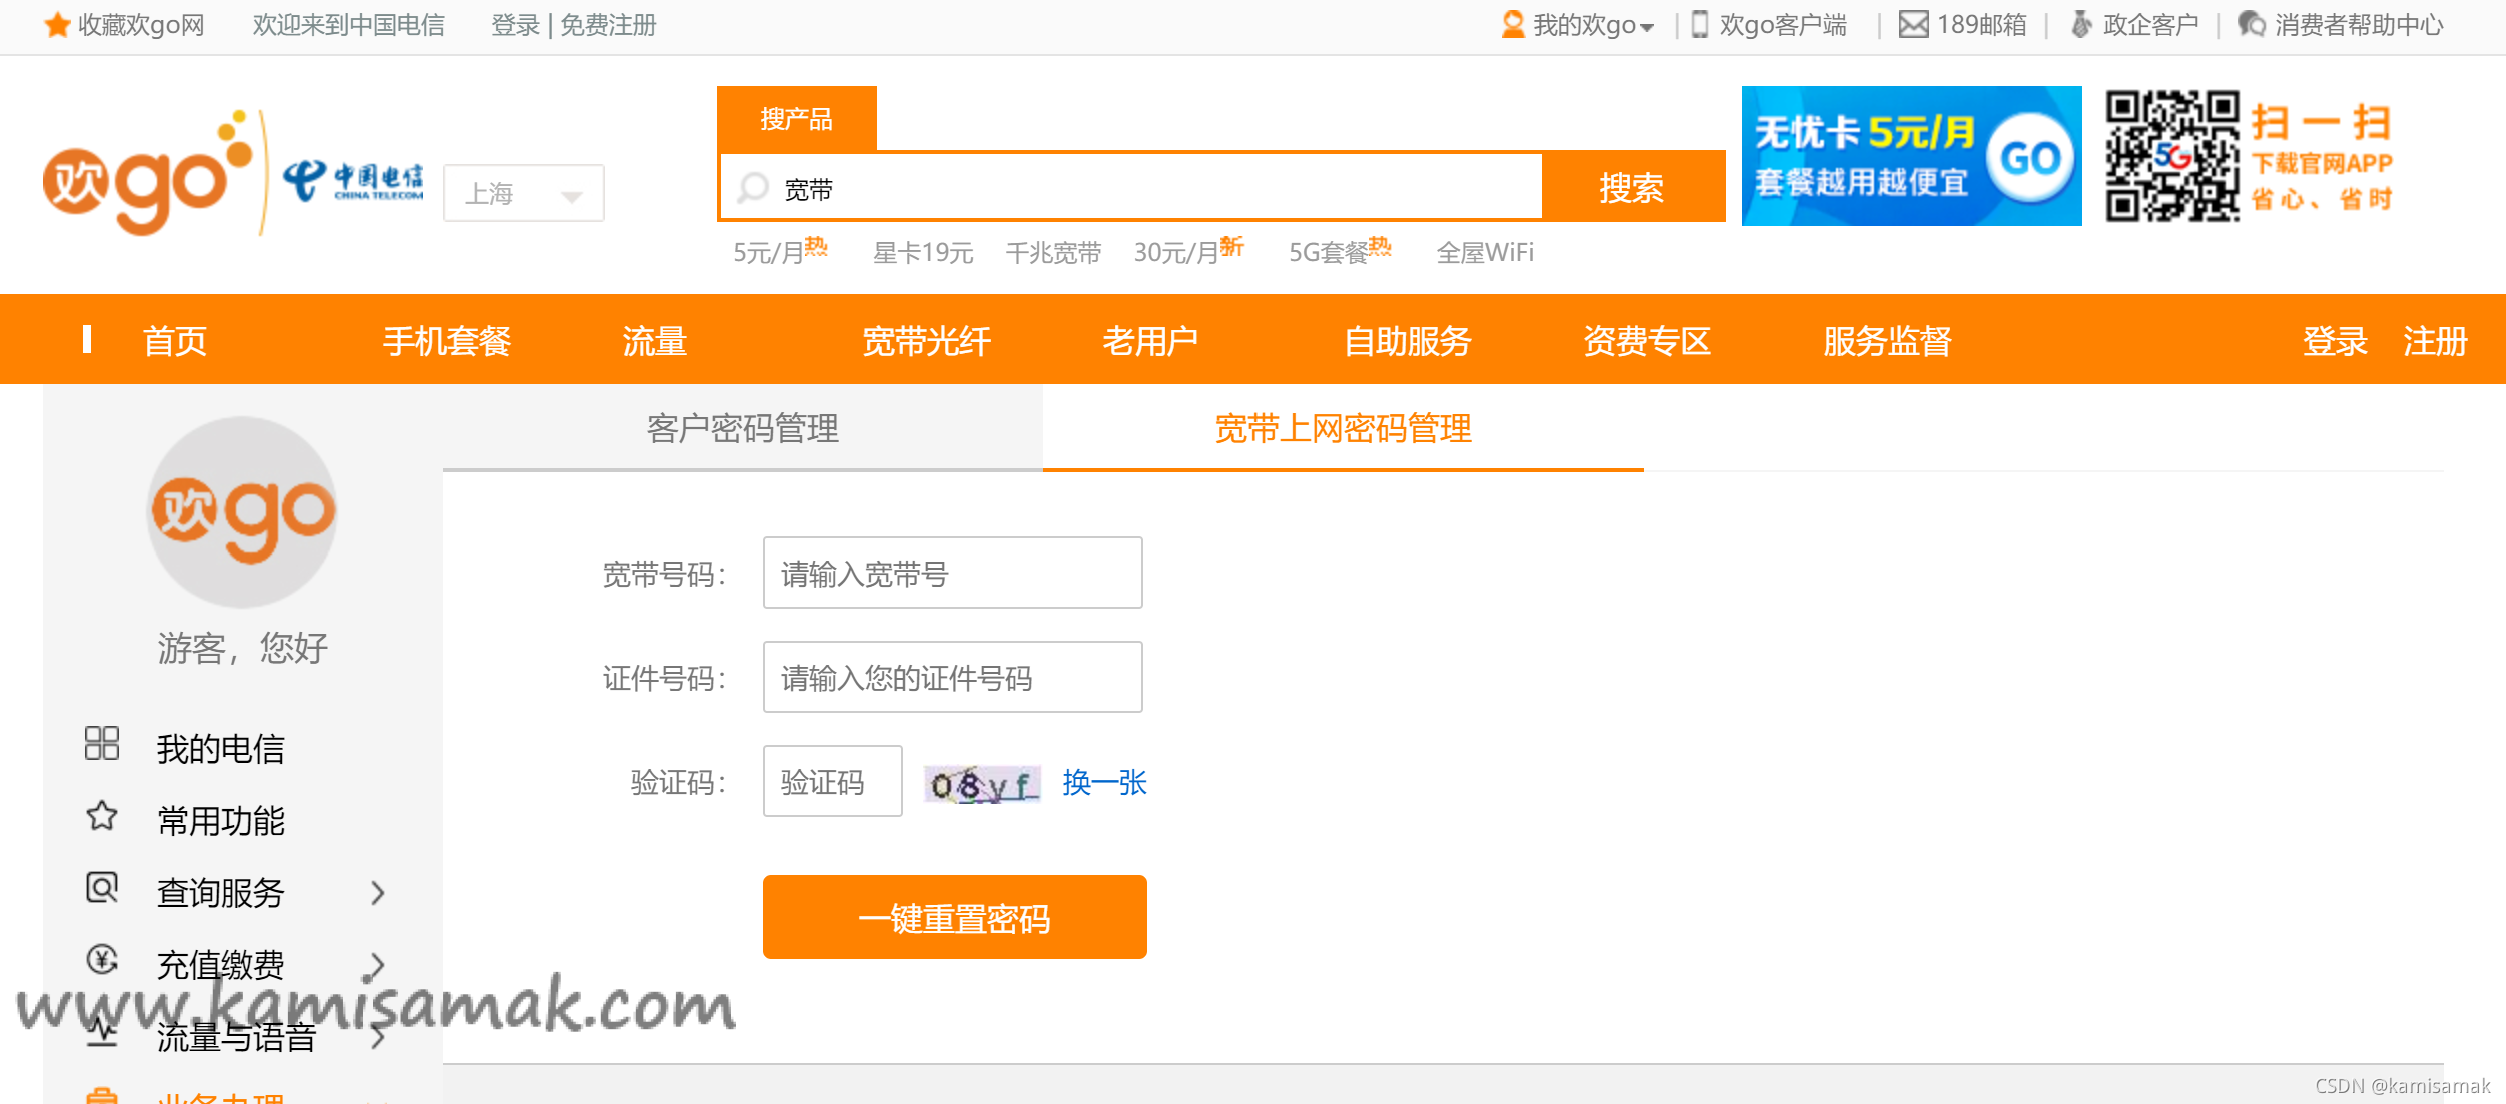Click the 欢go客户端 phone icon
The width and height of the screenshot is (2506, 1104).
click(x=1699, y=24)
